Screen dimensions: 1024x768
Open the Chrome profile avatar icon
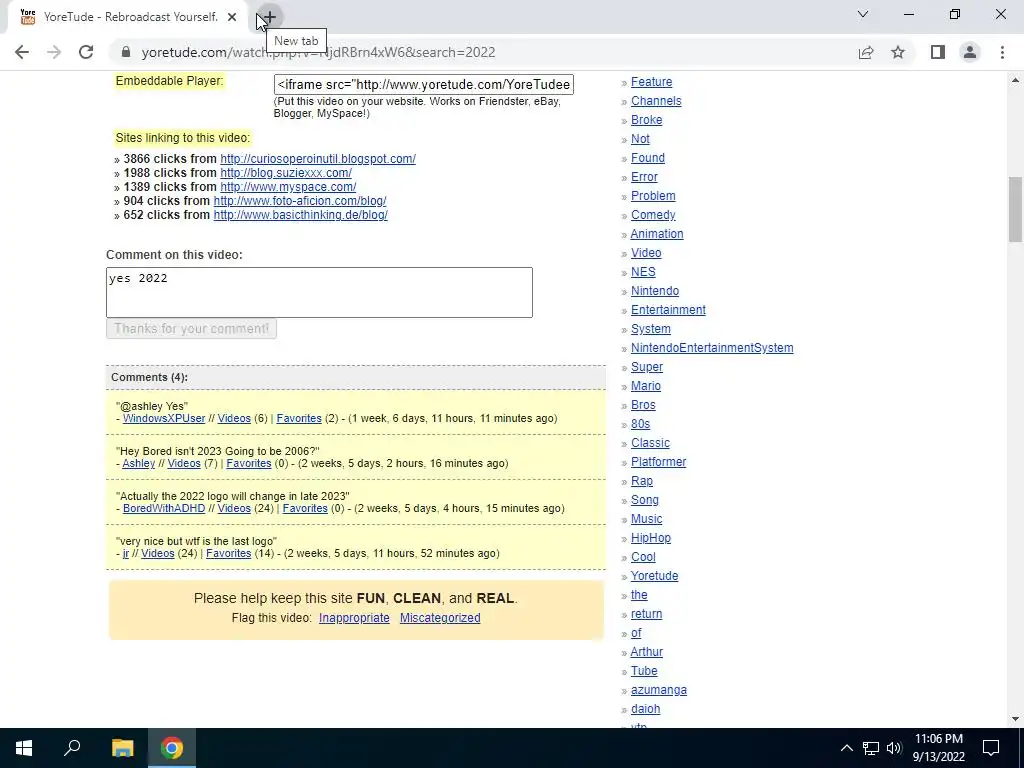click(970, 52)
